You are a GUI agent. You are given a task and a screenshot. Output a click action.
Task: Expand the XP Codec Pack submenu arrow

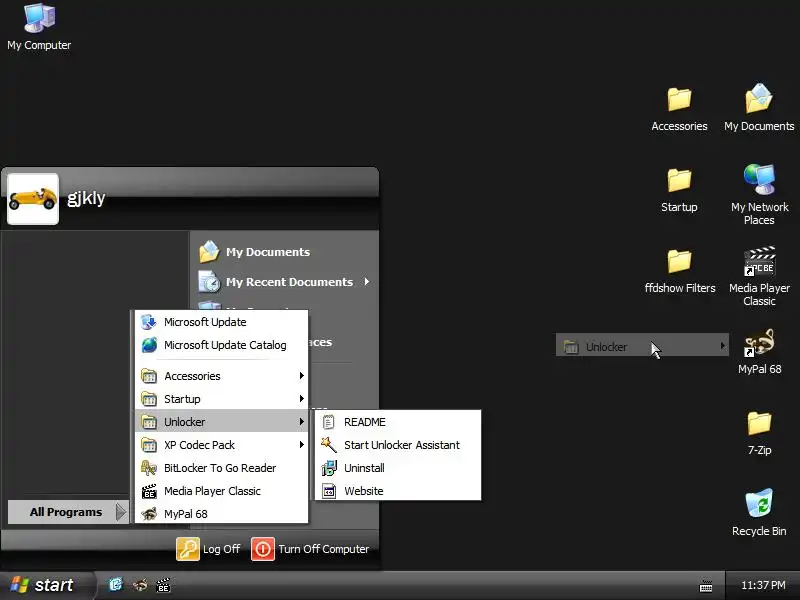(302, 445)
